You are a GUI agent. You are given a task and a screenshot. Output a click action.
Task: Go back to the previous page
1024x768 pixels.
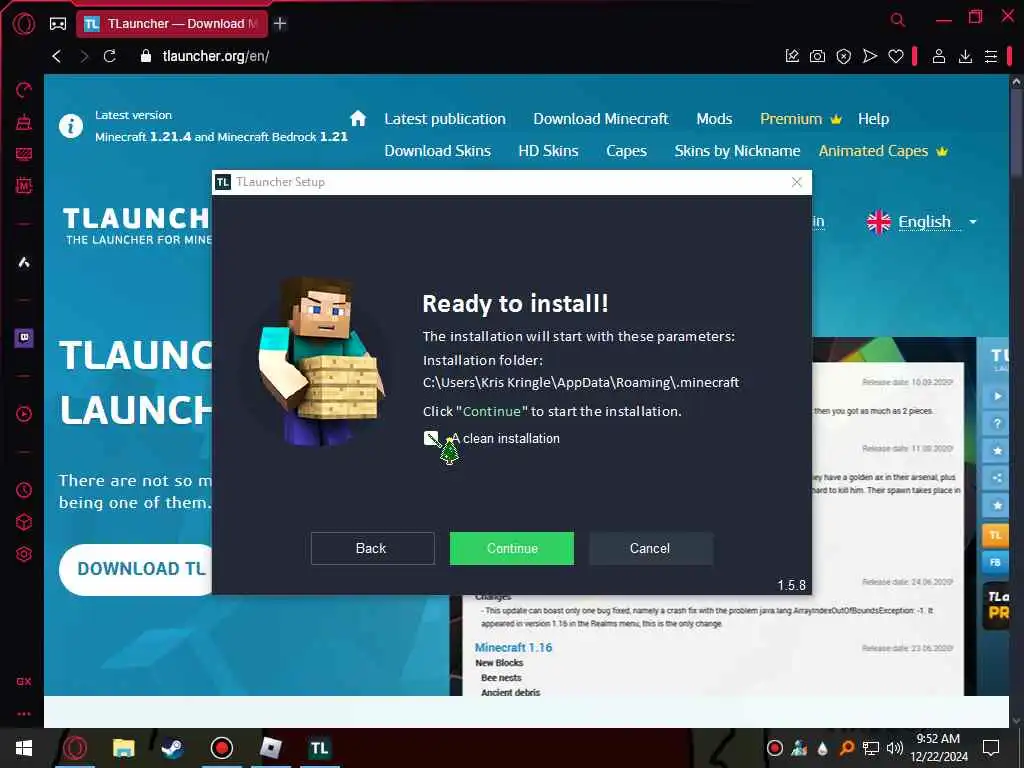click(57, 56)
